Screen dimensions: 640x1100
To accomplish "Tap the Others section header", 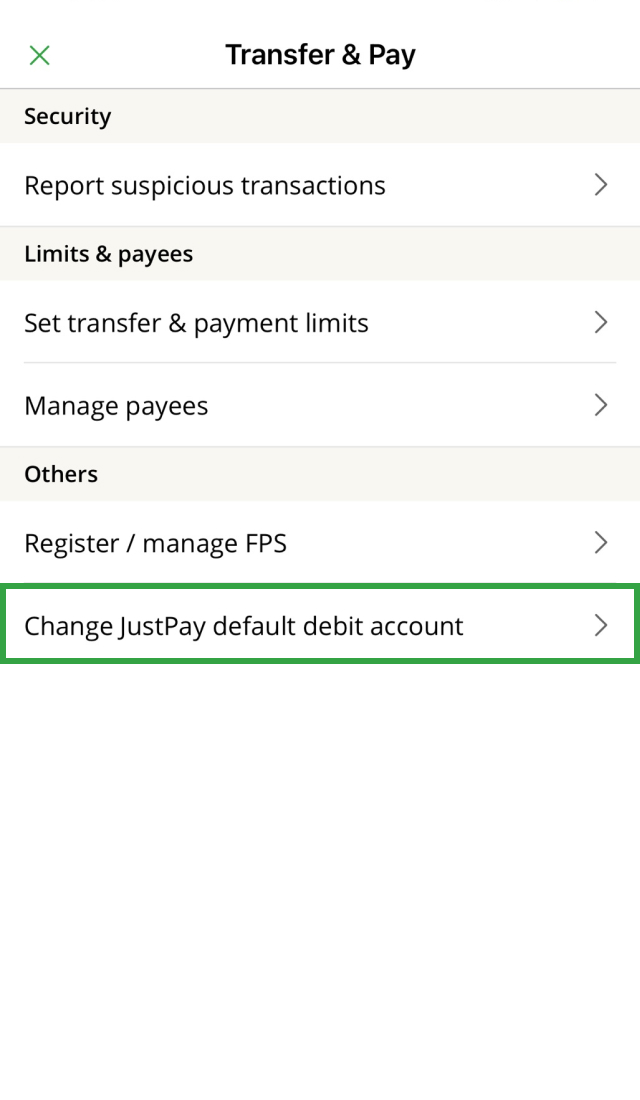I will pos(61,474).
